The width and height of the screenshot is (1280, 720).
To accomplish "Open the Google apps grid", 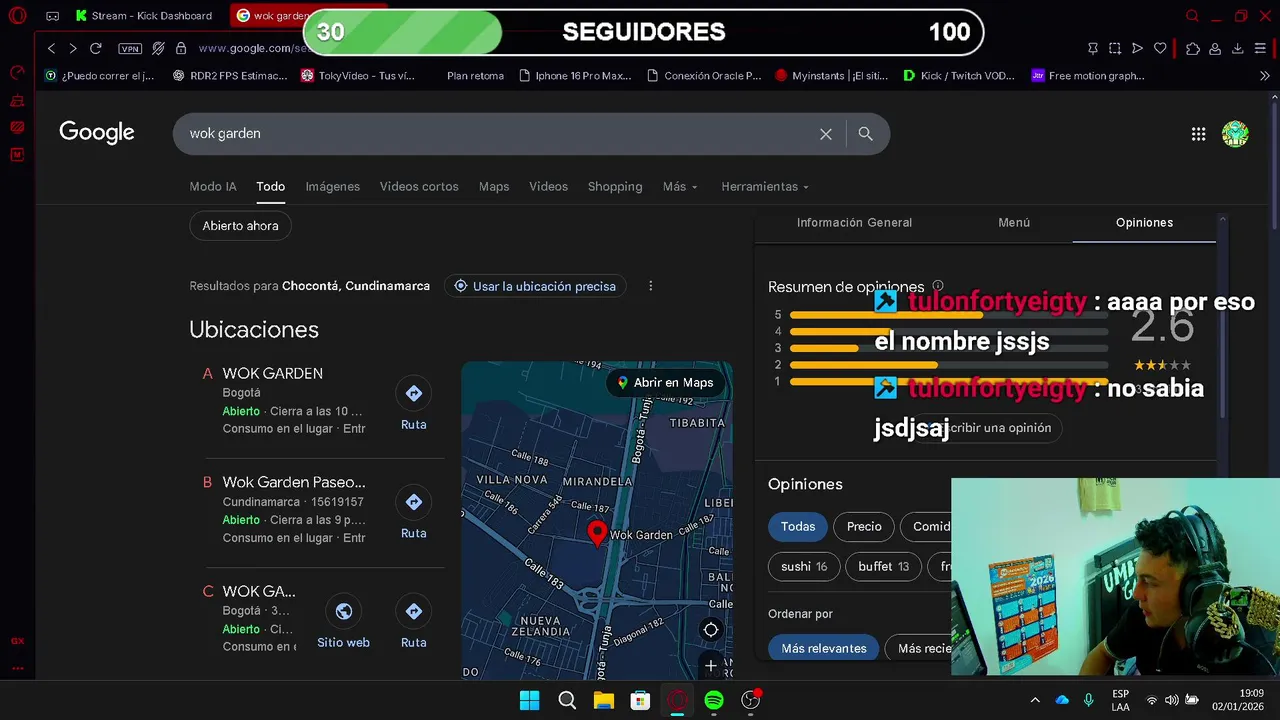I will (1198, 134).
